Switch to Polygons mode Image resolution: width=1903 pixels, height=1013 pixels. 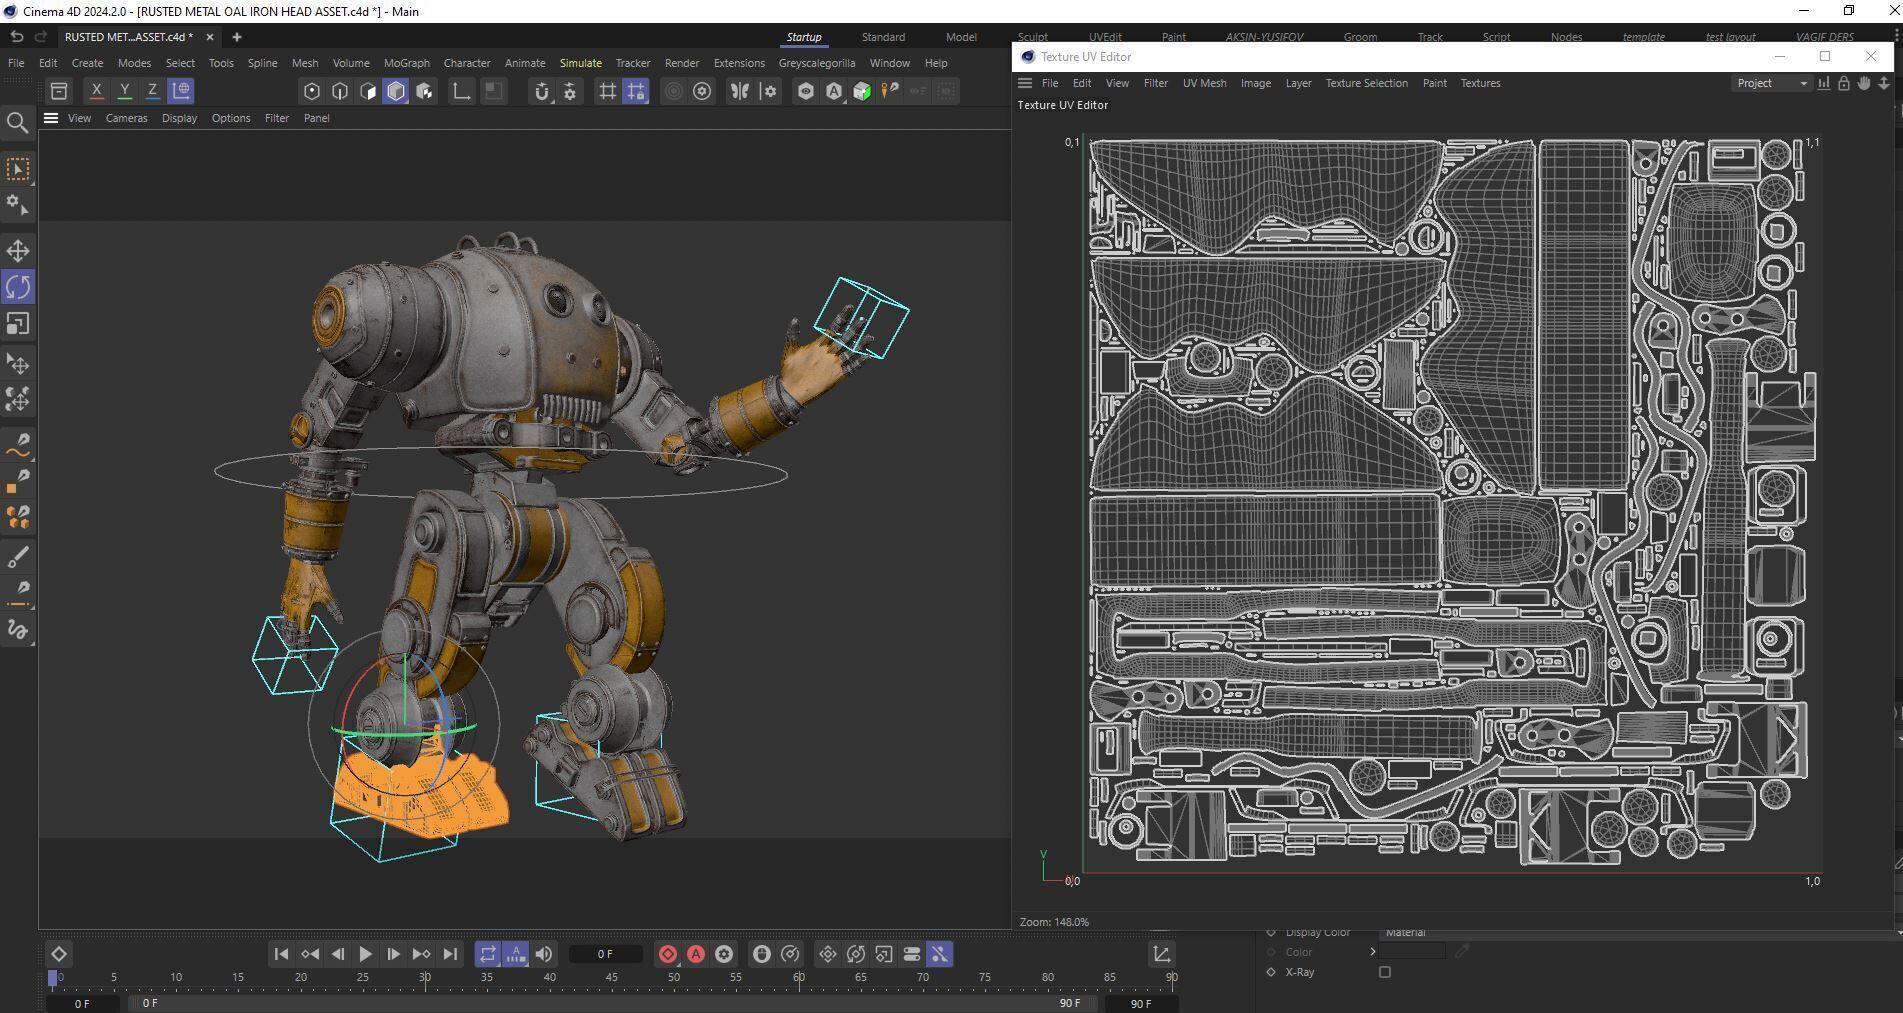(x=368, y=91)
